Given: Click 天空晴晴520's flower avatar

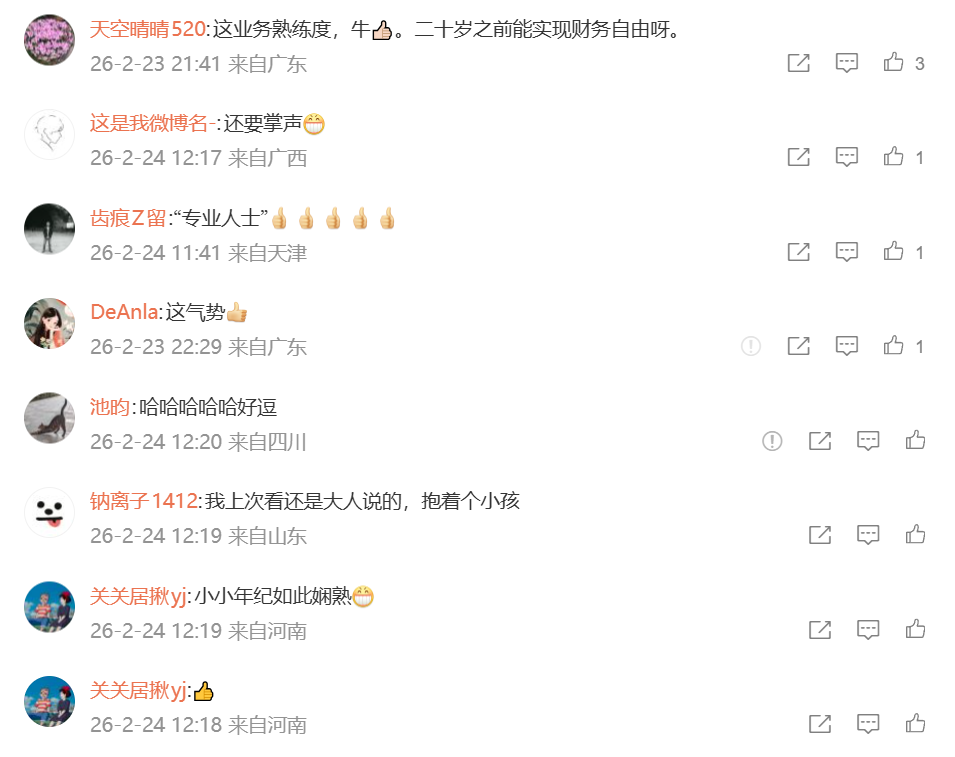Looking at the screenshot, I should tap(49, 40).
